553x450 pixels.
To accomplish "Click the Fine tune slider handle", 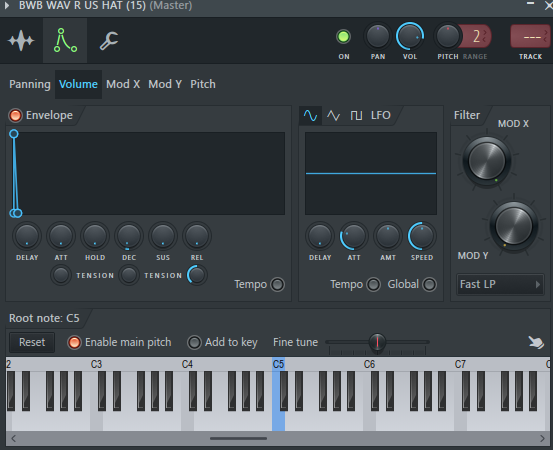I will [377, 342].
